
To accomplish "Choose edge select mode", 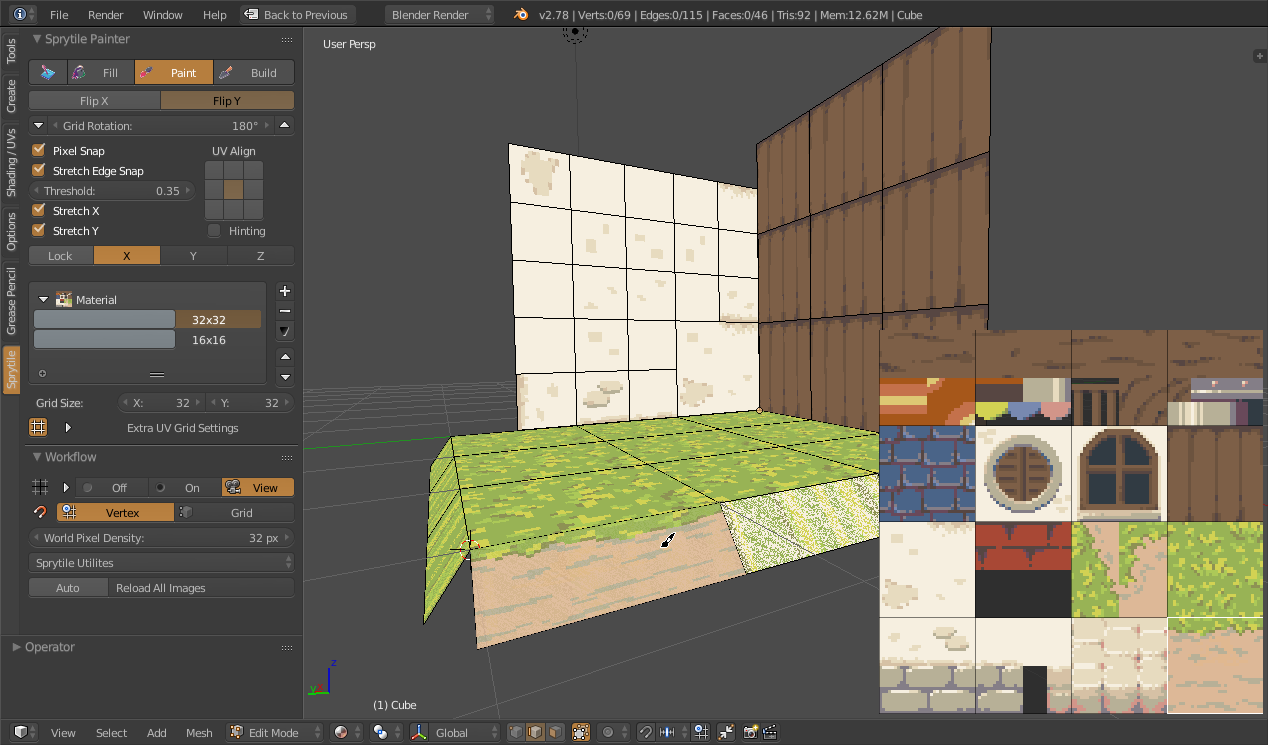I will point(536,732).
